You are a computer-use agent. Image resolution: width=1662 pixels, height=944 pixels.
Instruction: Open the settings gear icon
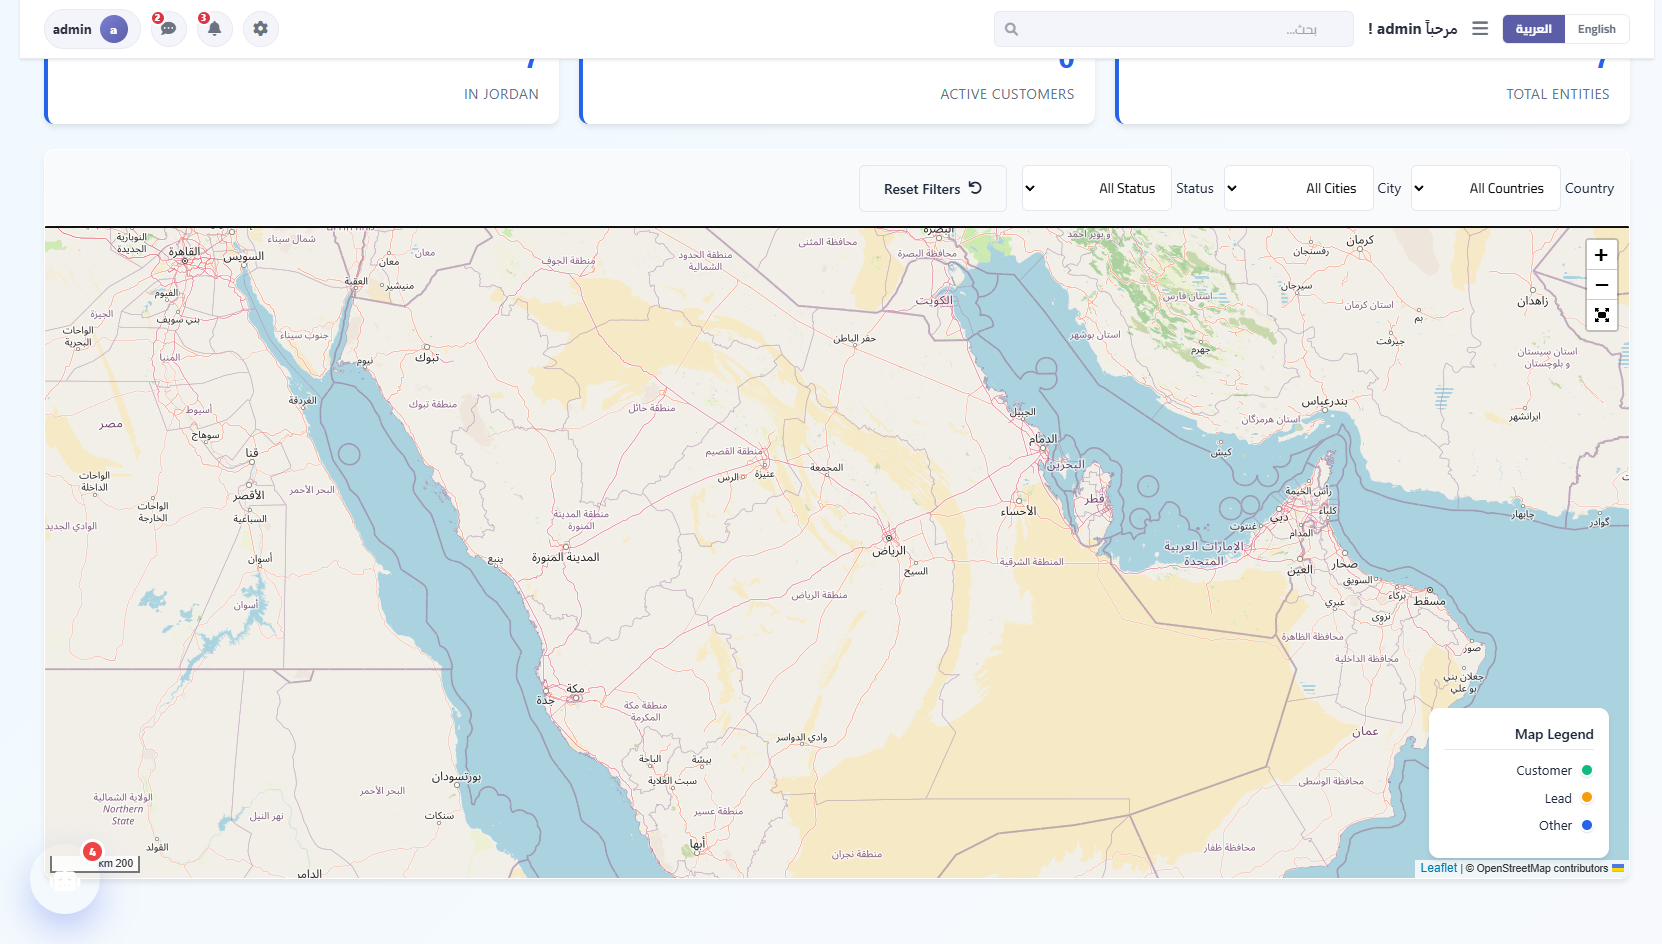pos(261,29)
